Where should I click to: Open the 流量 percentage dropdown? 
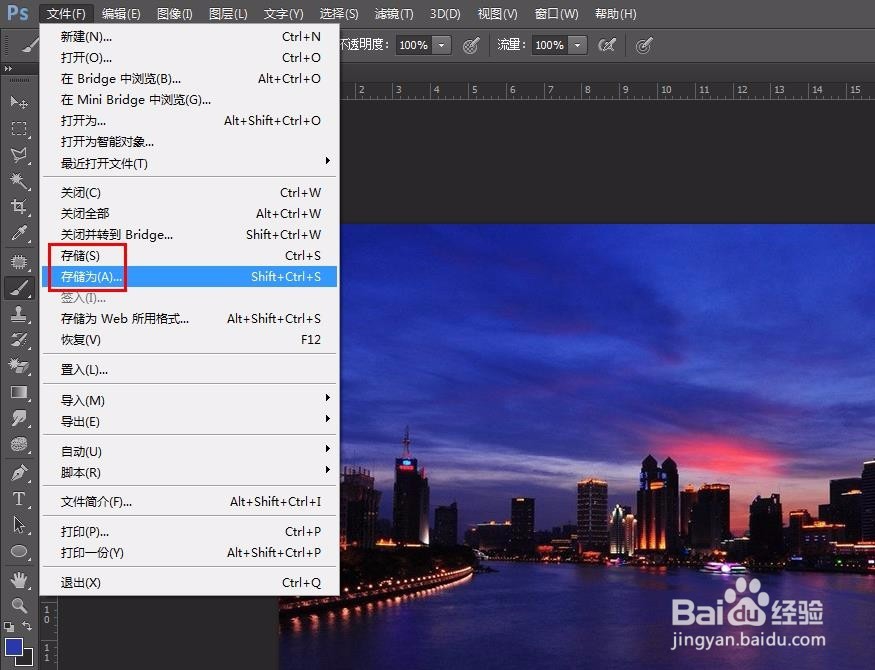click(x=578, y=45)
